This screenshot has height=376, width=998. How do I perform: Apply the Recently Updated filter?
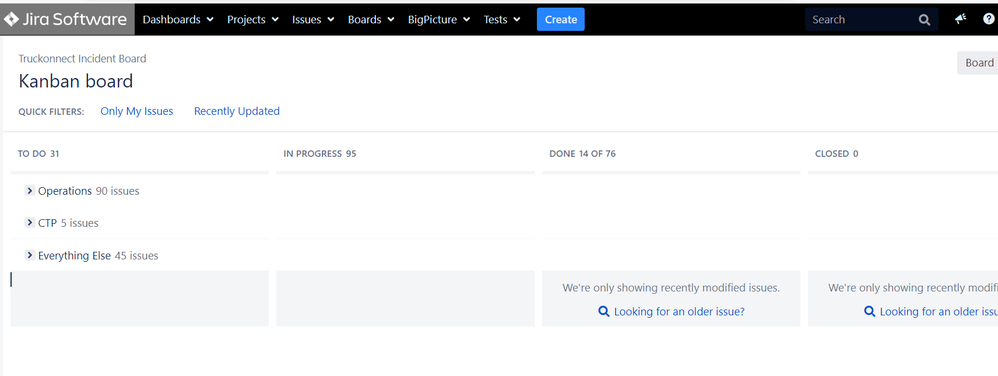pyautogui.click(x=237, y=111)
